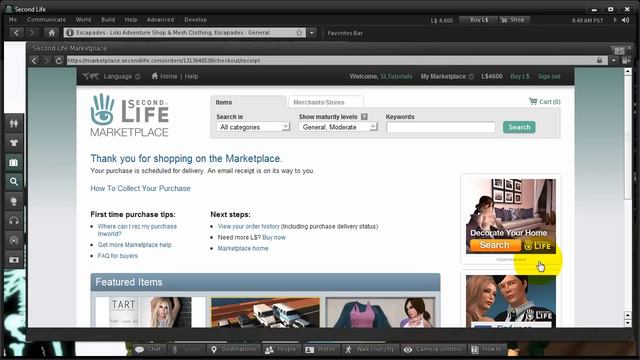640x360 pixels.
Task: Toggle How to in the bottom toolbar
Action: coord(487,349)
